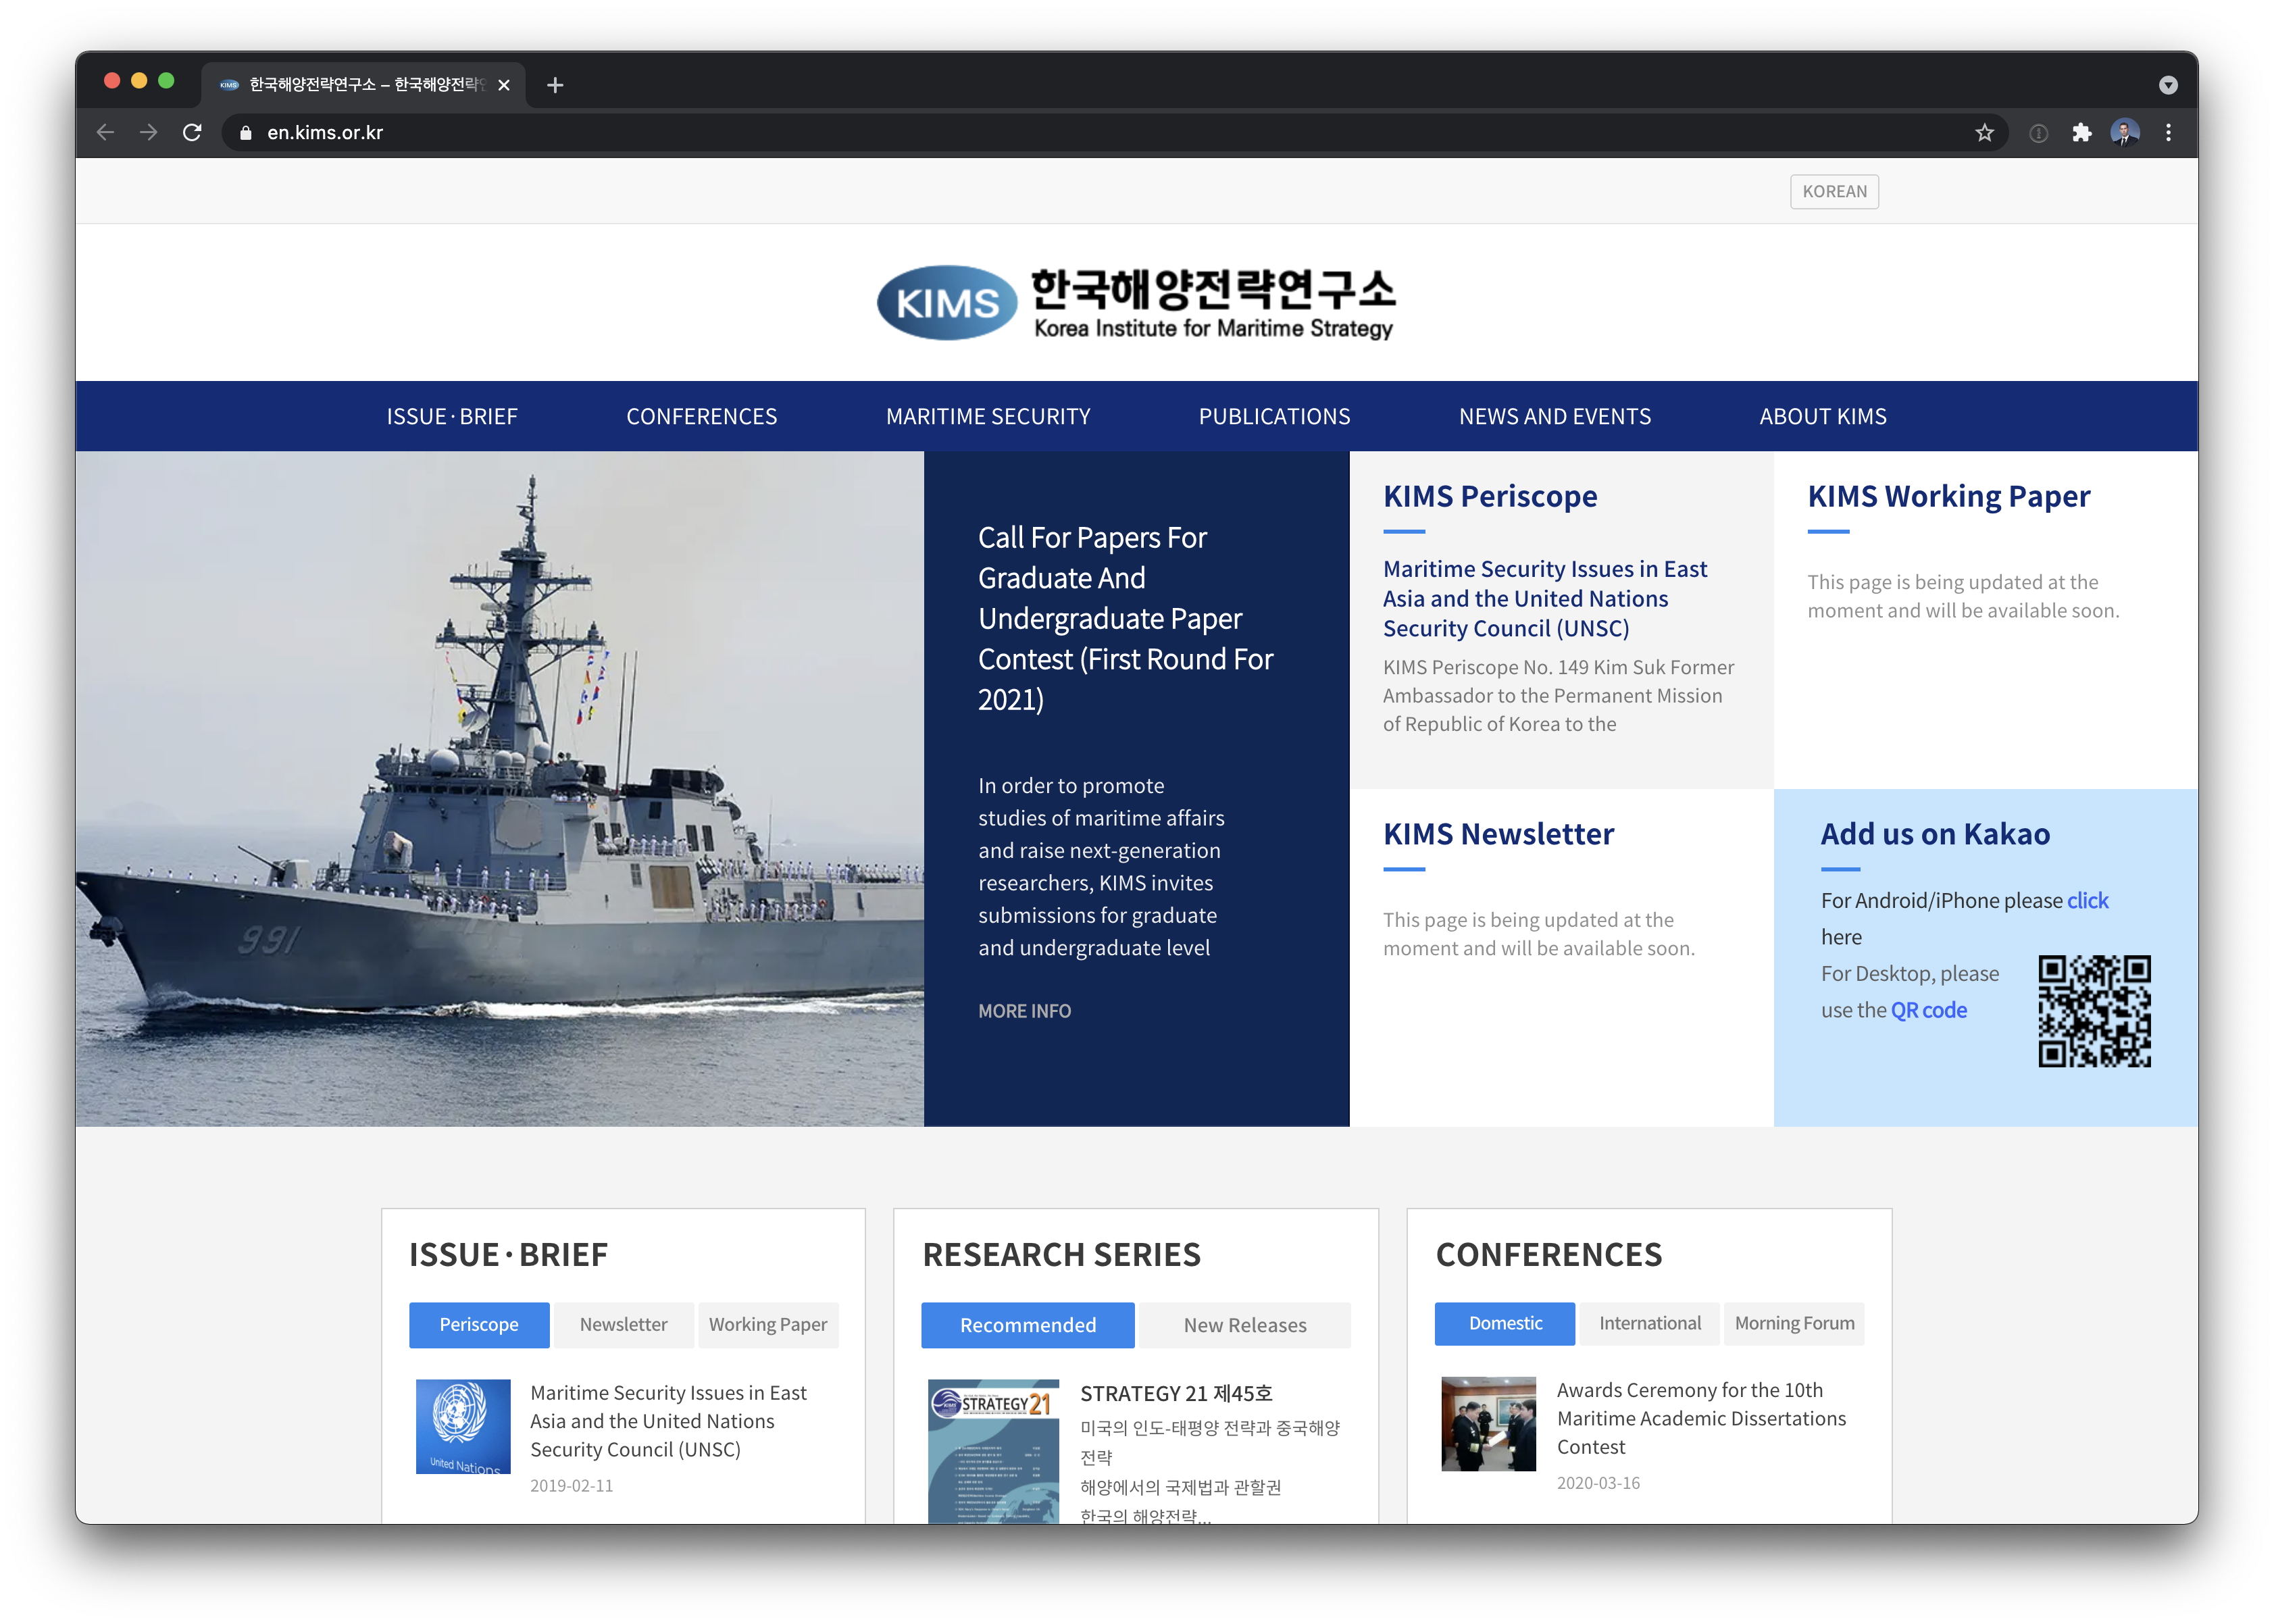2274x1624 pixels.
Task: Click the STRATEGY 21 cover thumbnail
Action: [994, 1451]
